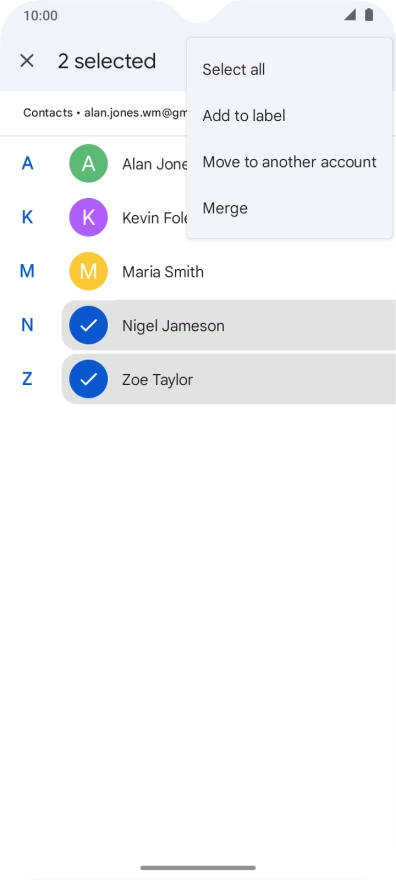This screenshot has width=396, height=880.
Task: Jump to letter A index
Action: click(x=27, y=163)
